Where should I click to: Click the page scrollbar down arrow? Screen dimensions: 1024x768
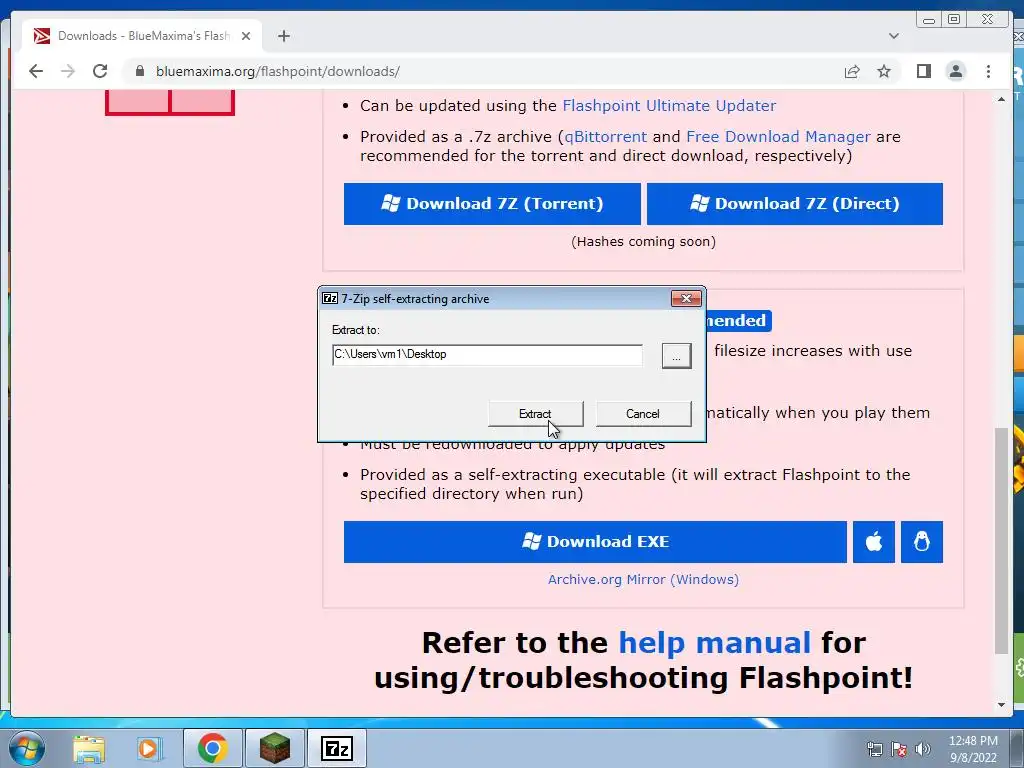1001,705
